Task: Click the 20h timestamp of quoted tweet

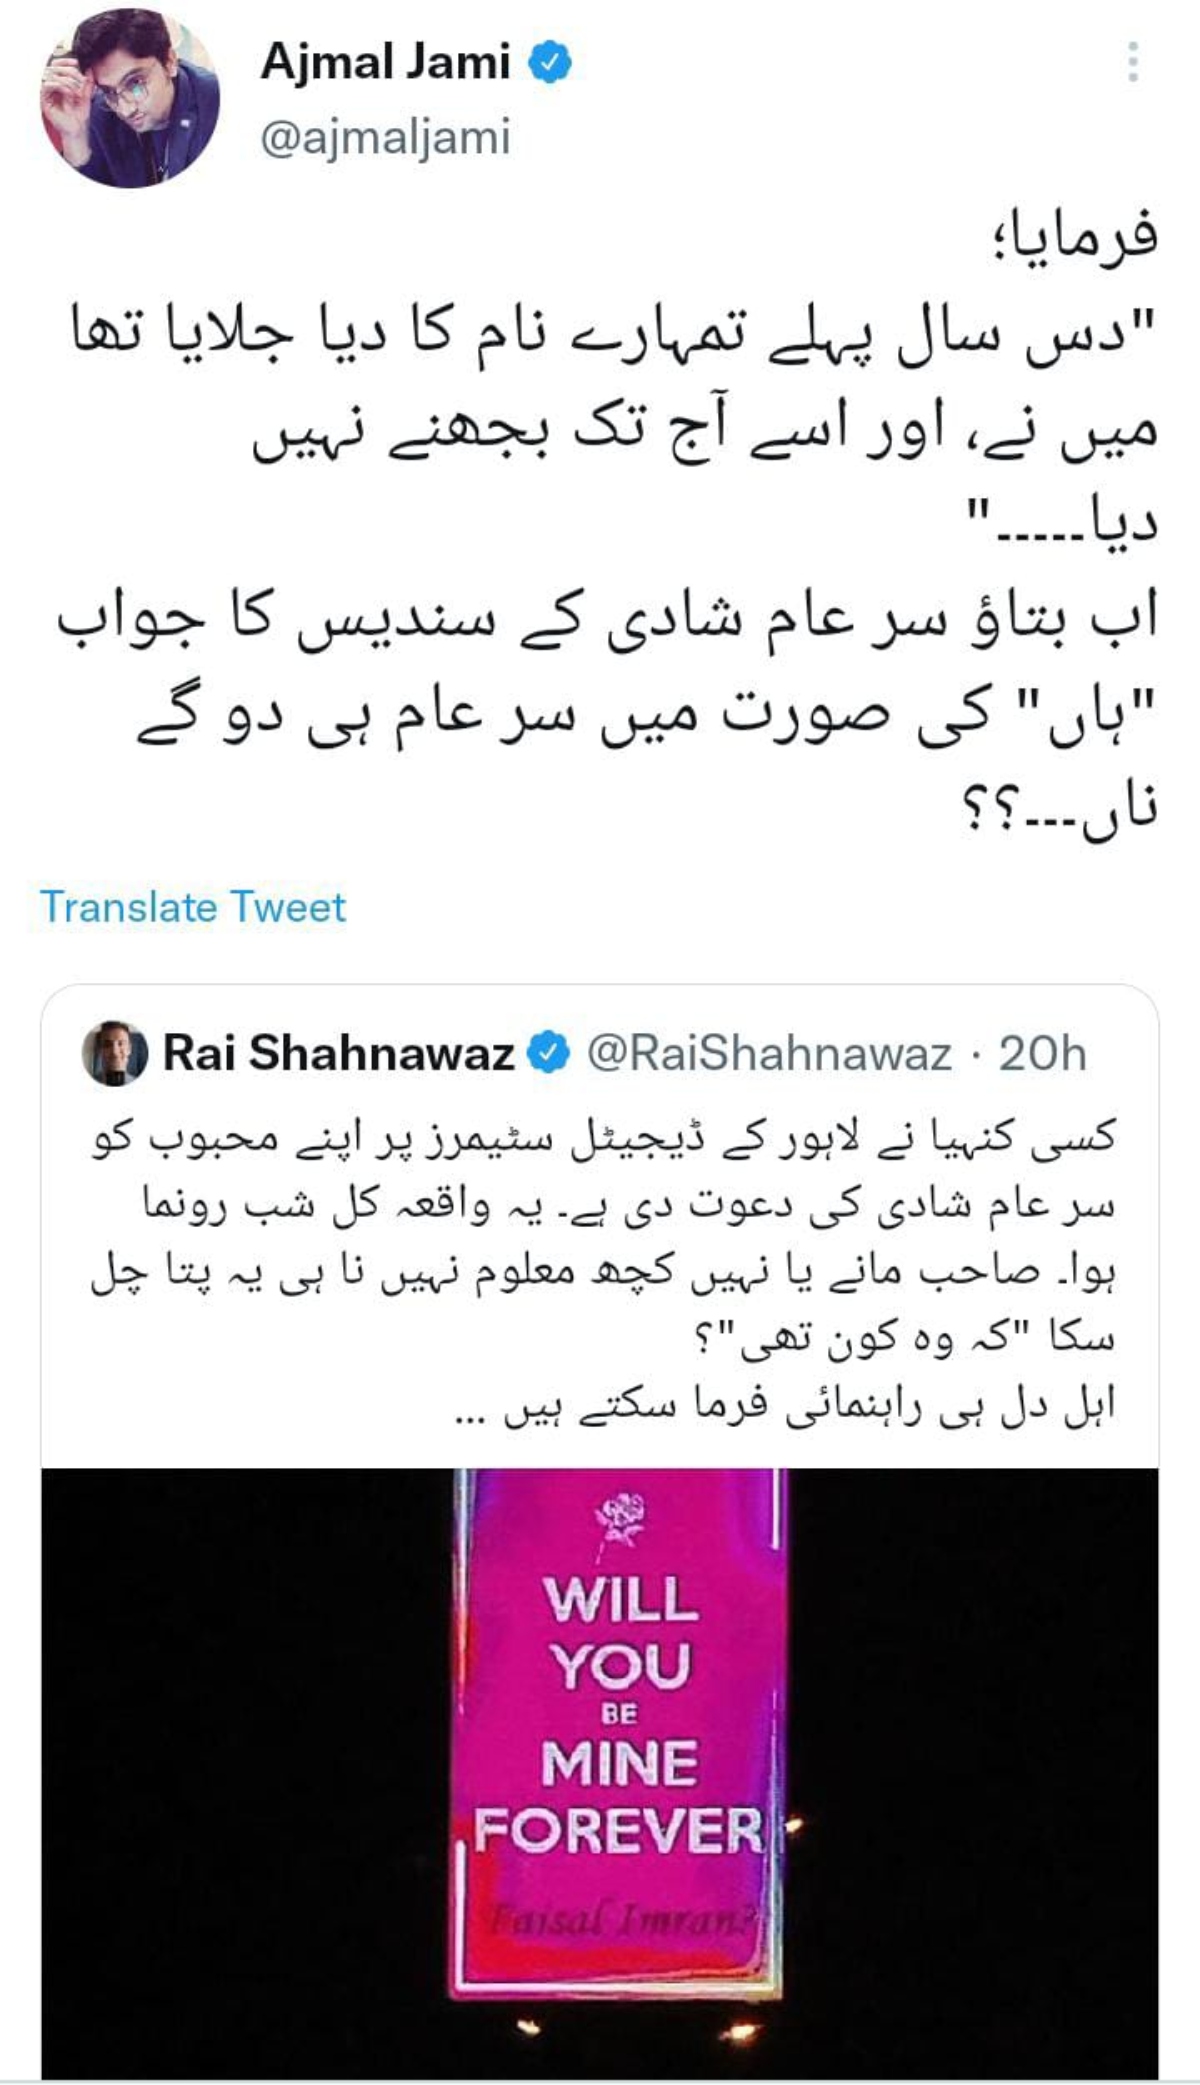Action: [x=1042, y=1053]
